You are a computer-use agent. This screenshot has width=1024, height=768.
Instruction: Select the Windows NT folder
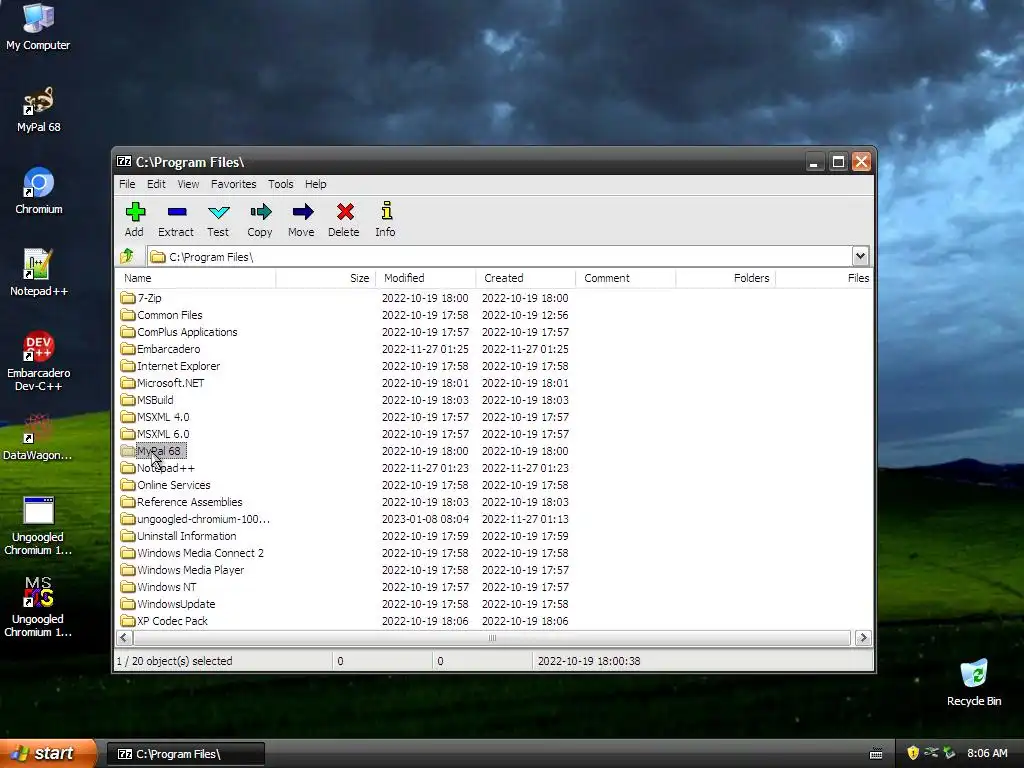167,586
